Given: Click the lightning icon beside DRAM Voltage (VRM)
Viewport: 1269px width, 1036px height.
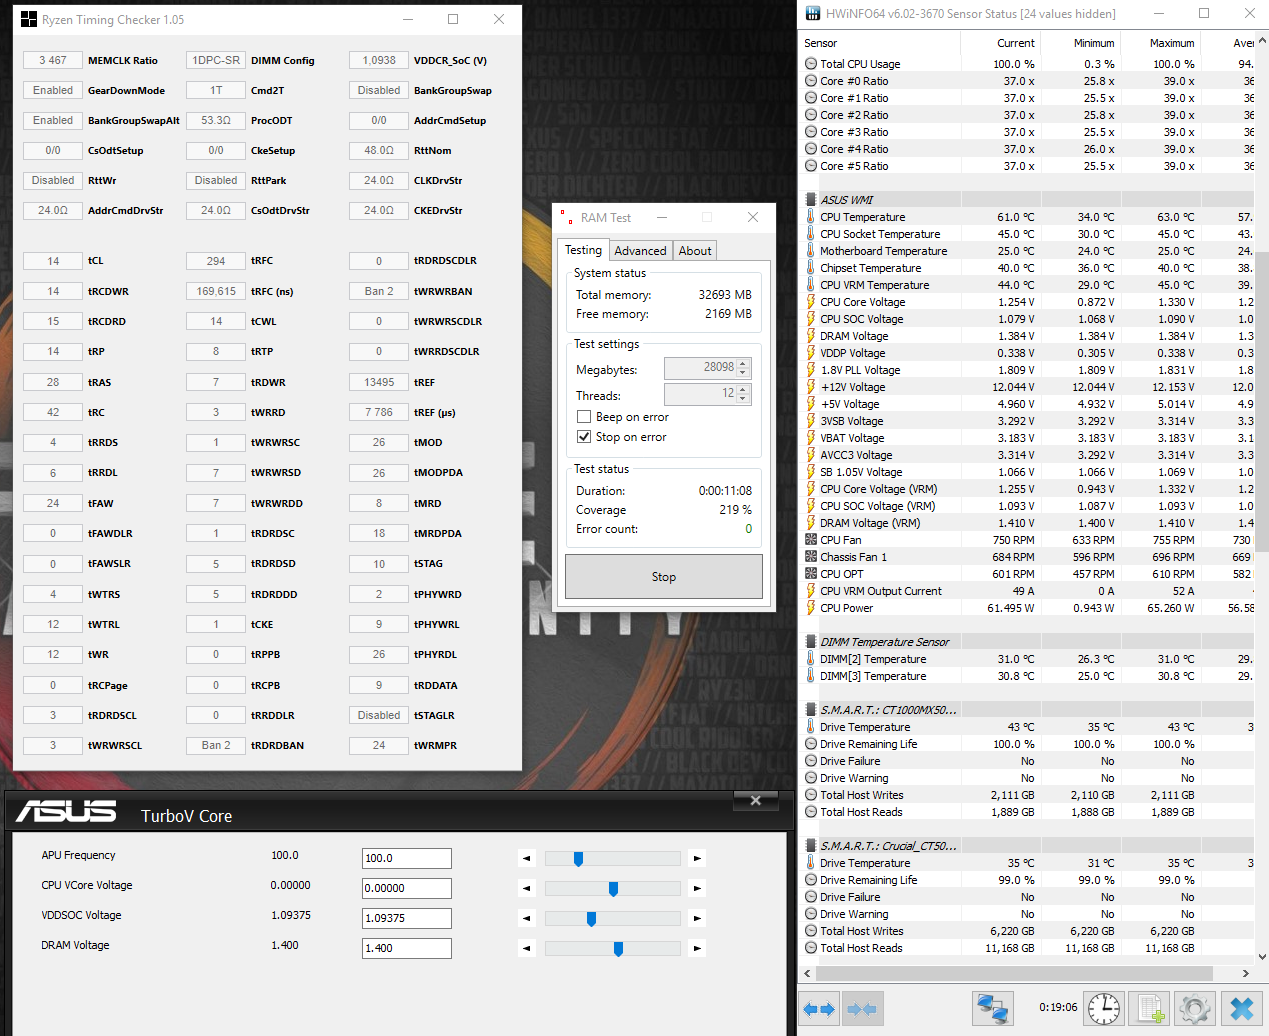Looking at the screenshot, I should coord(811,523).
